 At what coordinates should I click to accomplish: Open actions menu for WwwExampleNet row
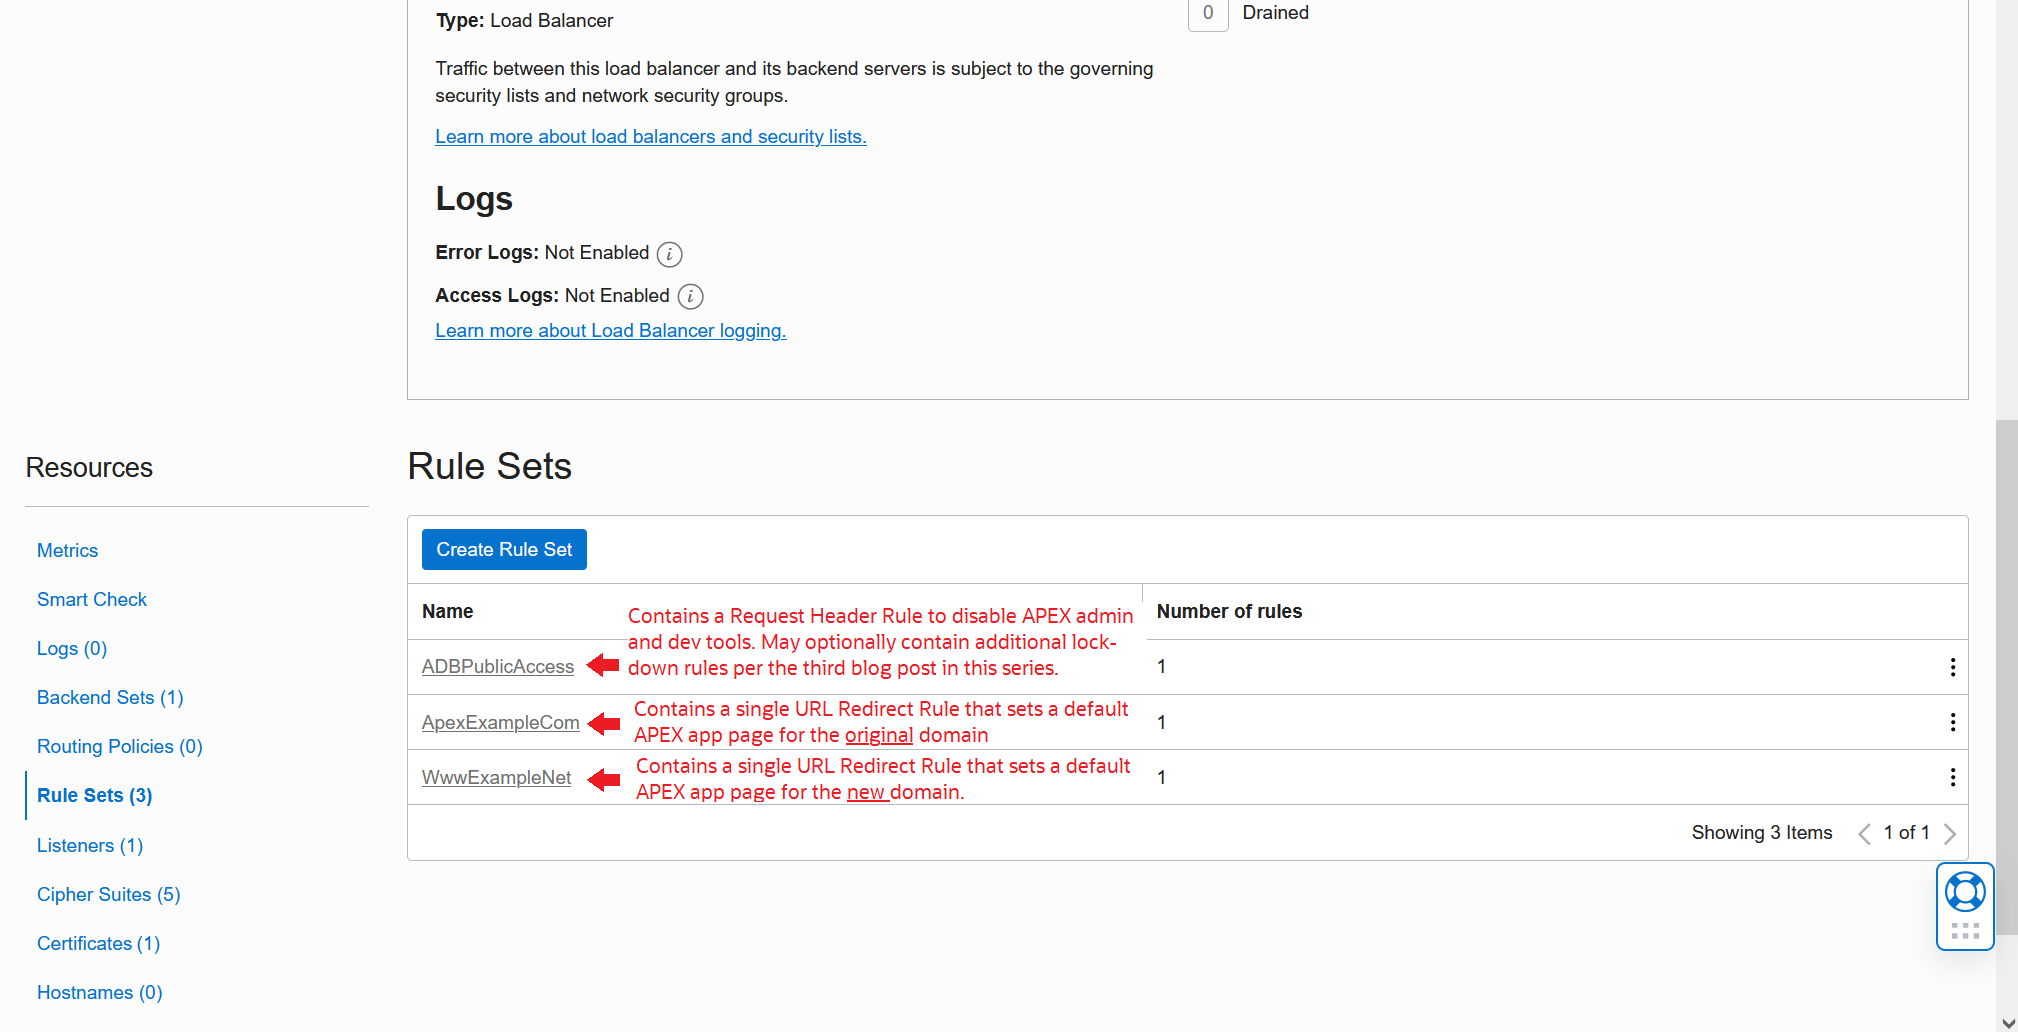click(1952, 777)
